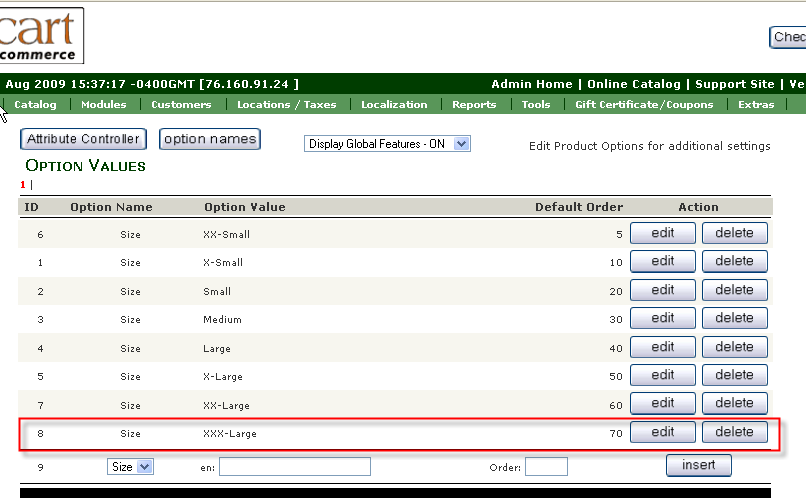Open the Catalog menu
Image resolution: width=806 pixels, height=503 pixels.
pos(35,105)
